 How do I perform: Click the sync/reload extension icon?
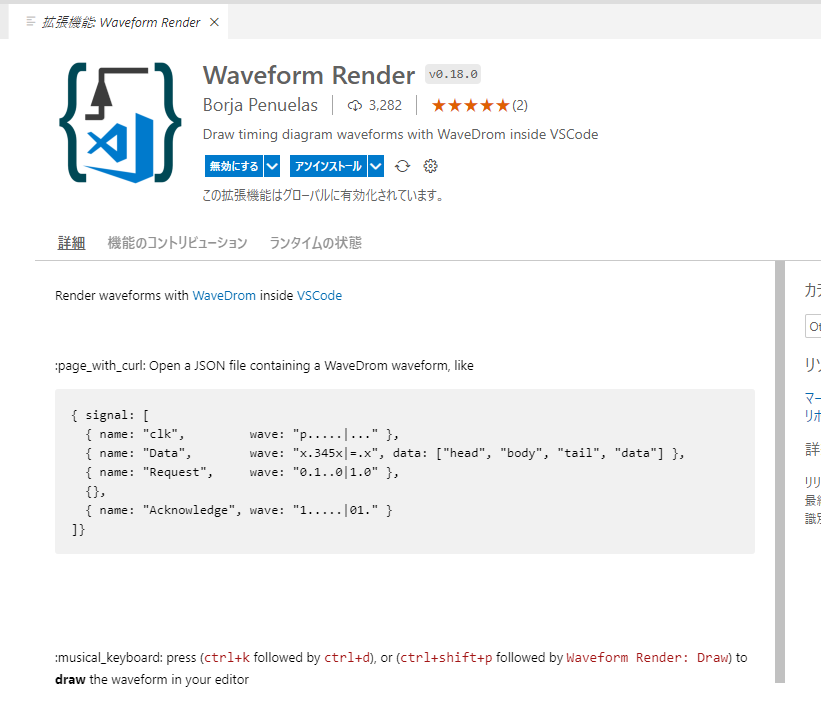pyautogui.click(x=402, y=166)
